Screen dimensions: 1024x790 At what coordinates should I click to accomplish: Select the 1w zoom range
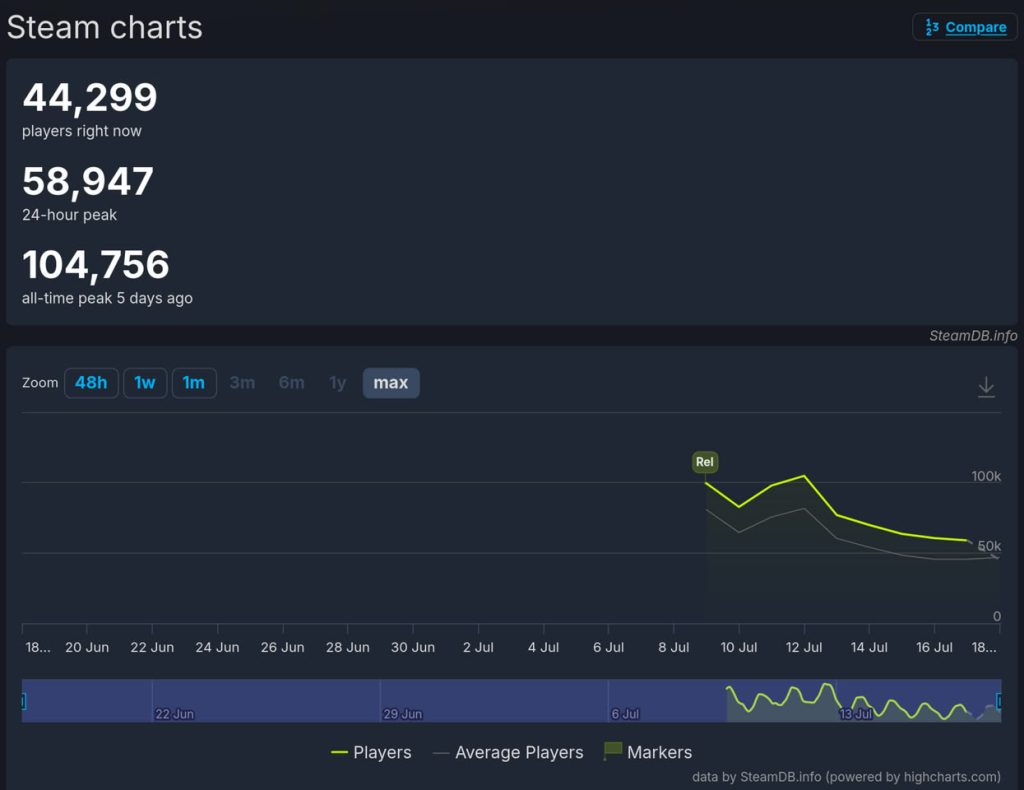point(144,383)
